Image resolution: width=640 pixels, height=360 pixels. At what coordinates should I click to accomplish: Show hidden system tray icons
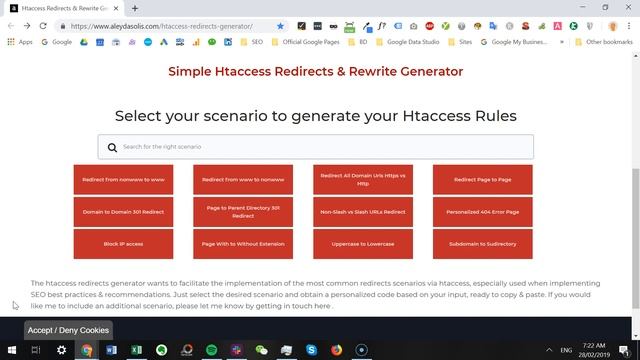549,350
